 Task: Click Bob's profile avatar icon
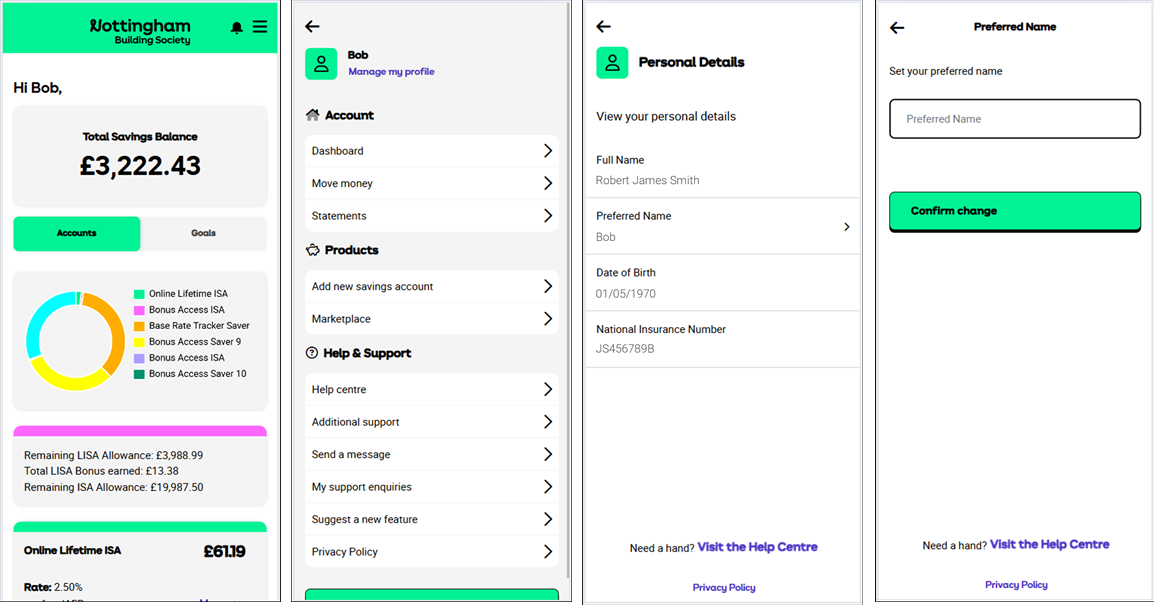[x=321, y=61]
